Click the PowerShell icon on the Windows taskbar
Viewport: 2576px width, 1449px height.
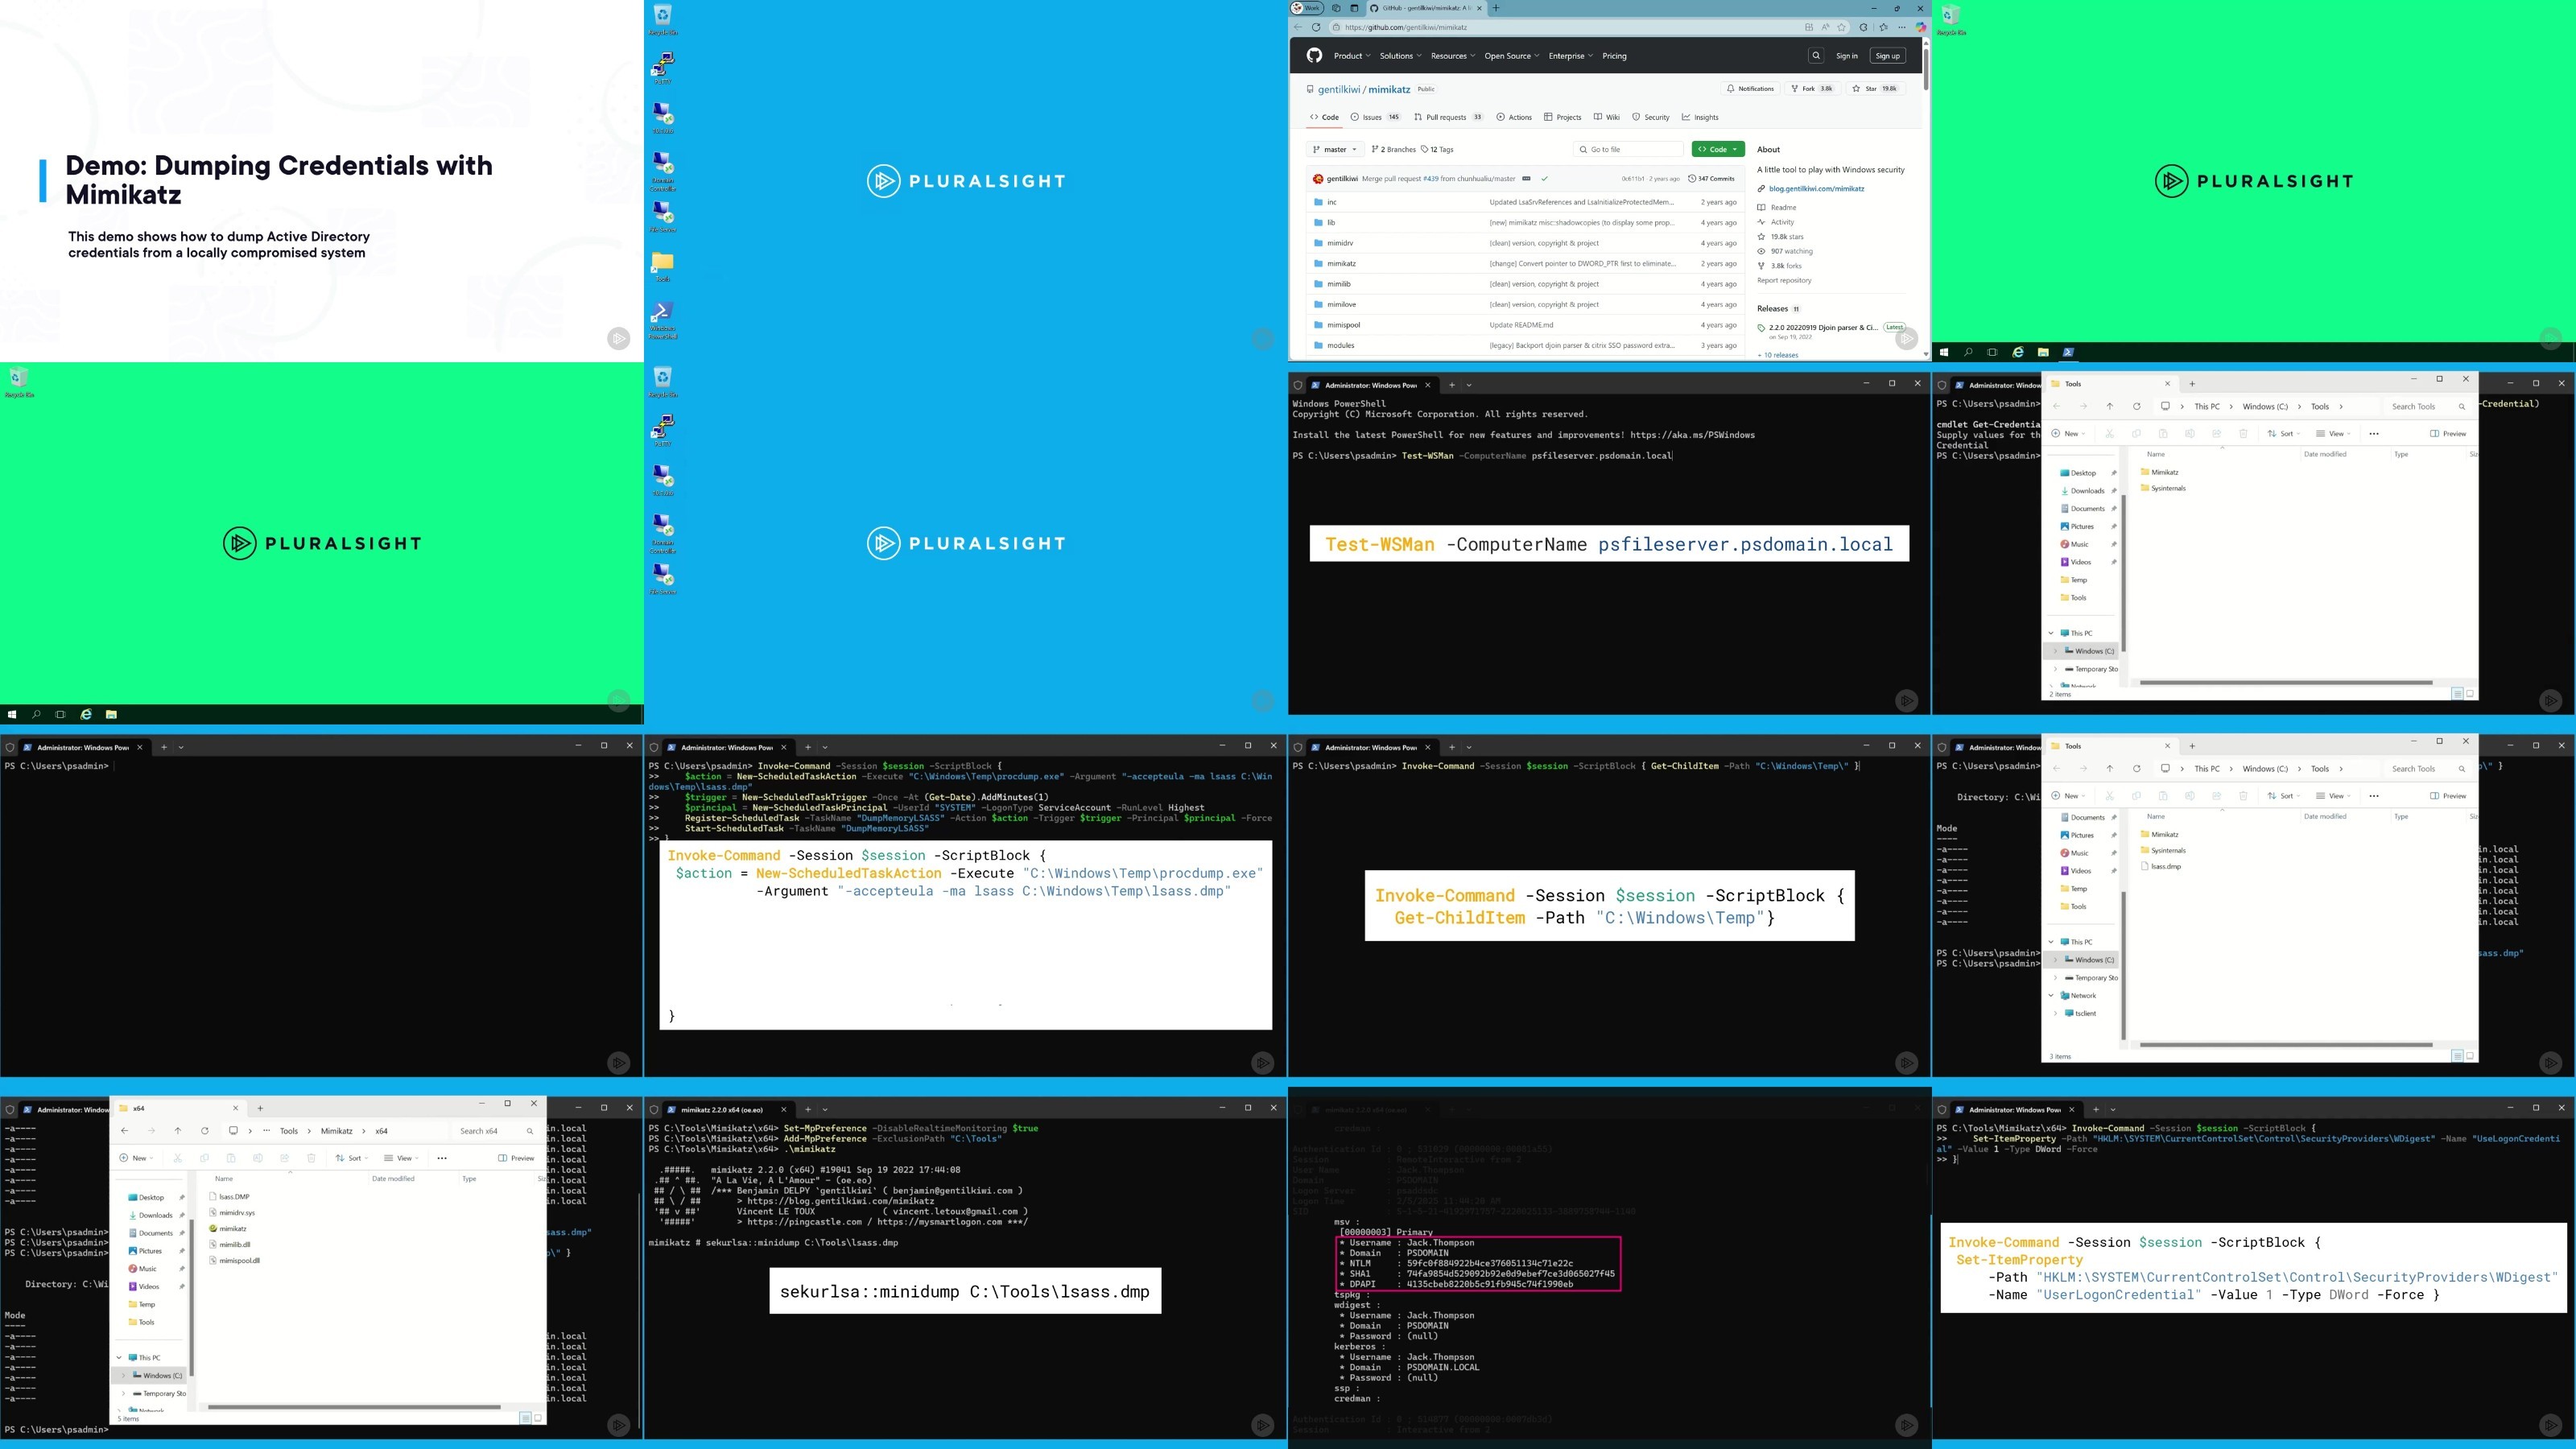click(2068, 352)
